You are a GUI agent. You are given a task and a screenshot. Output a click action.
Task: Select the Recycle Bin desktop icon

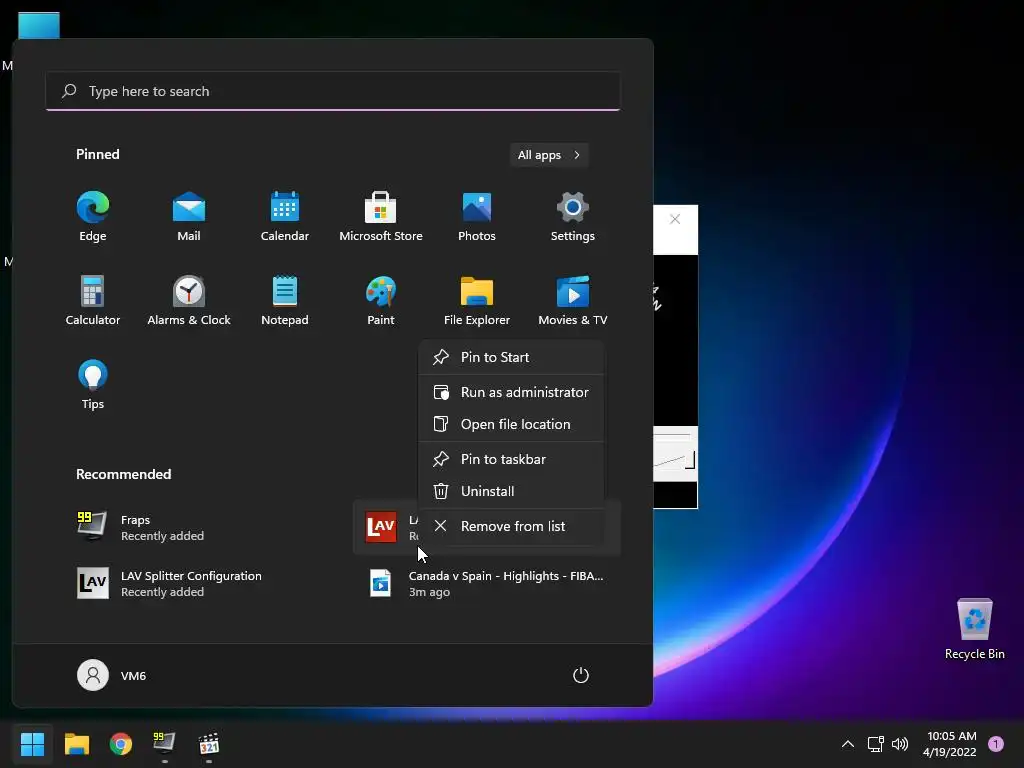(974, 629)
